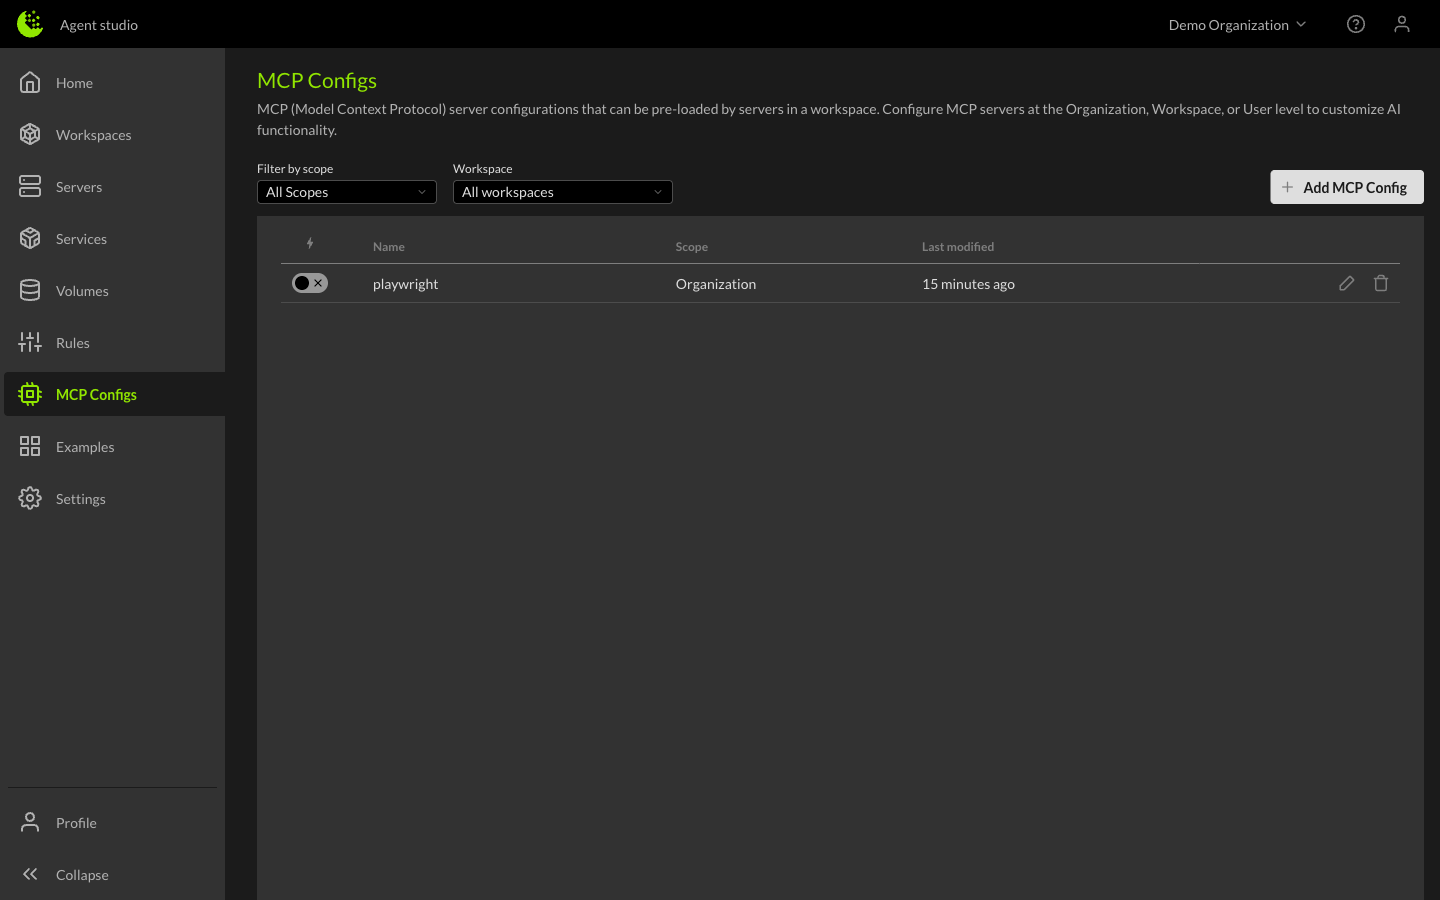
Task: Go to the Home page
Action: (74, 83)
